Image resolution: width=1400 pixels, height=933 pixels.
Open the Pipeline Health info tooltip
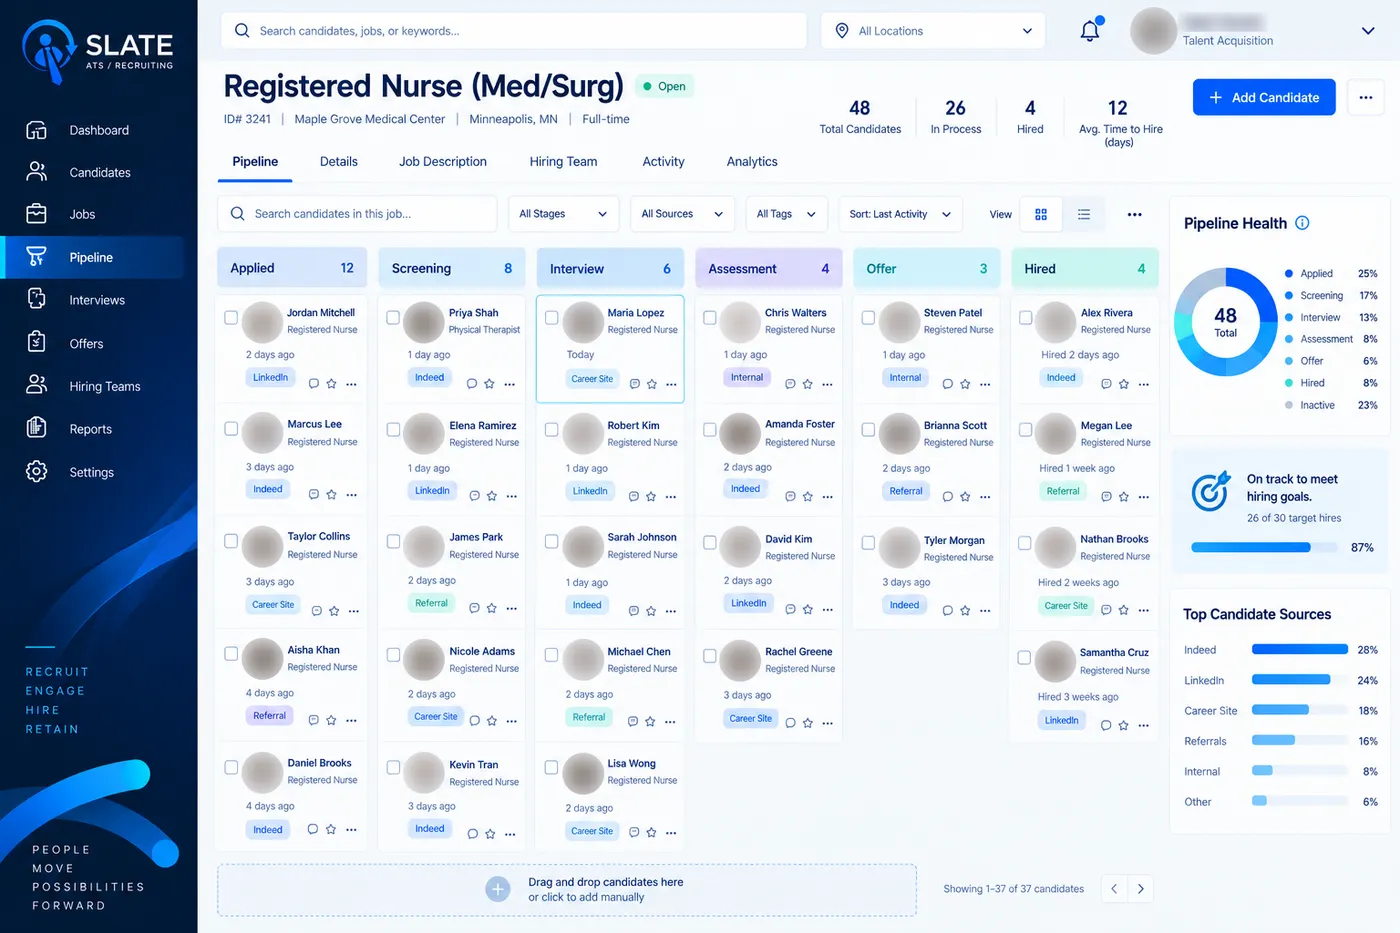1302,223
